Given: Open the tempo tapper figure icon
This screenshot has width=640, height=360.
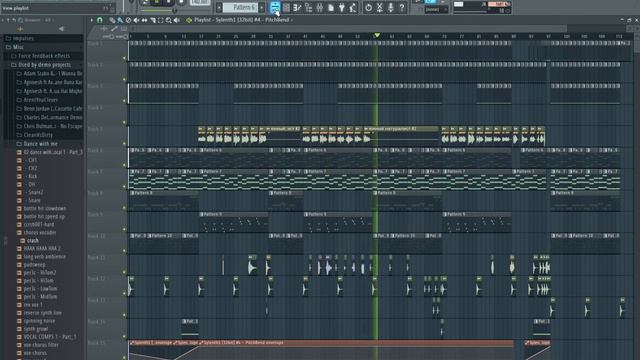Looking at the screenshot, I should point(353,7).
